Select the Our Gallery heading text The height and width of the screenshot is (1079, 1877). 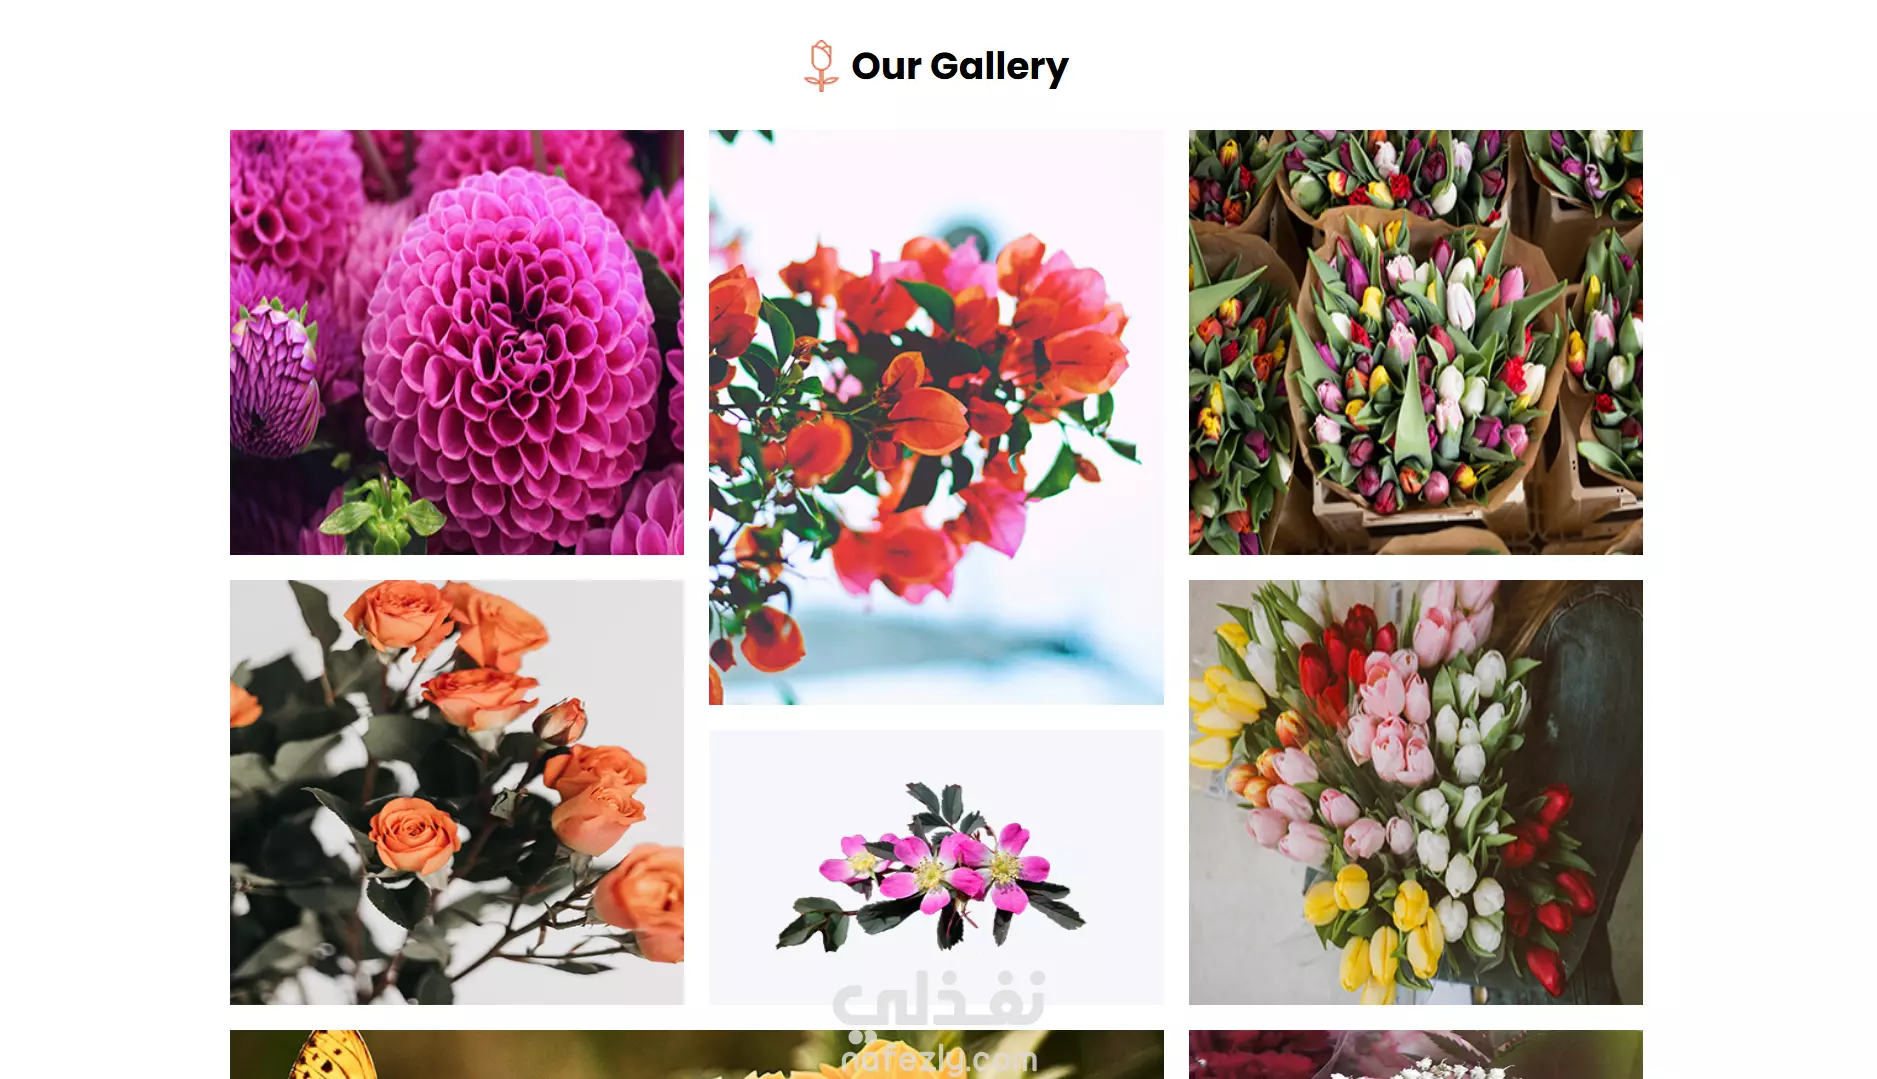click(x=959, y=67)
